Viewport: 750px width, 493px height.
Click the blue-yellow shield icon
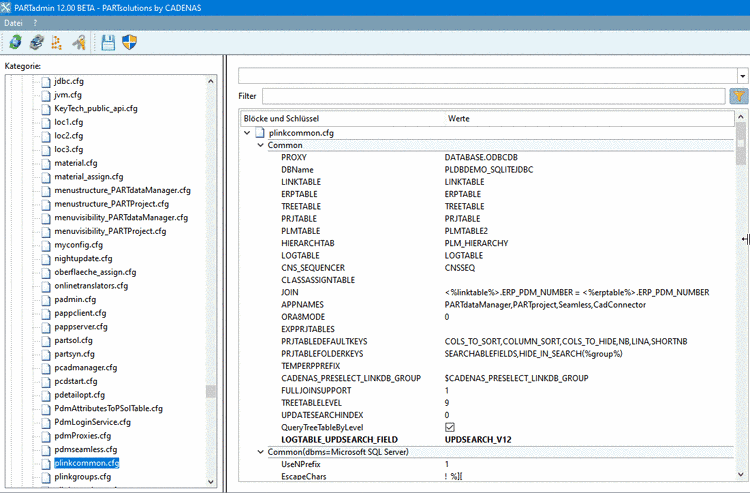click(129, 42)
